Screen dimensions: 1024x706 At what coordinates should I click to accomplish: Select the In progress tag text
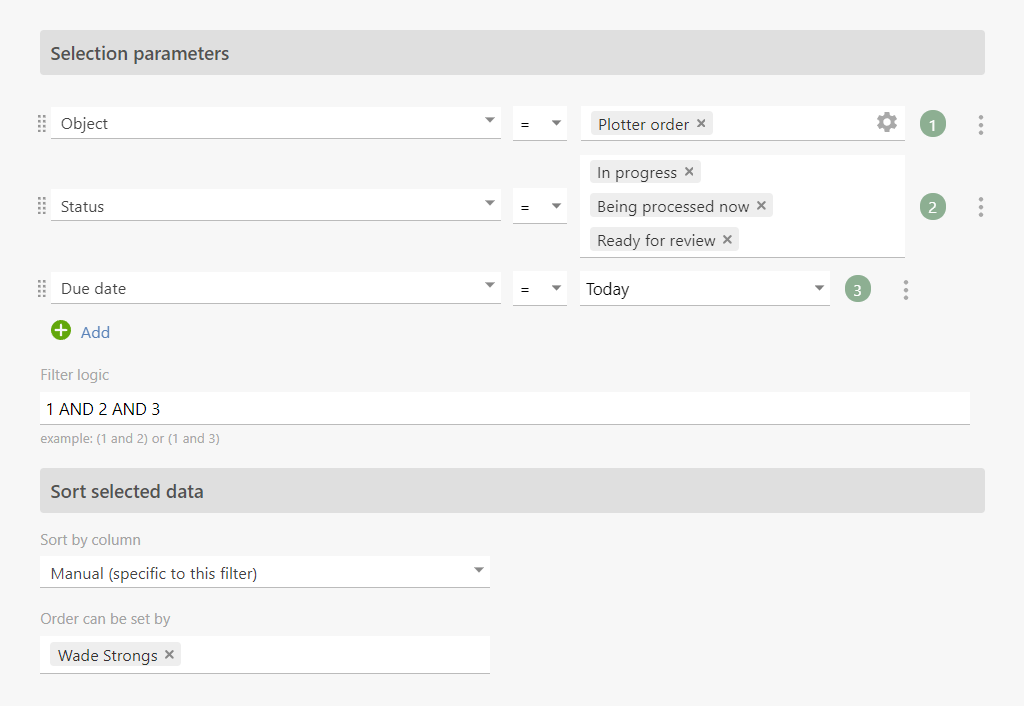[637, 172]
